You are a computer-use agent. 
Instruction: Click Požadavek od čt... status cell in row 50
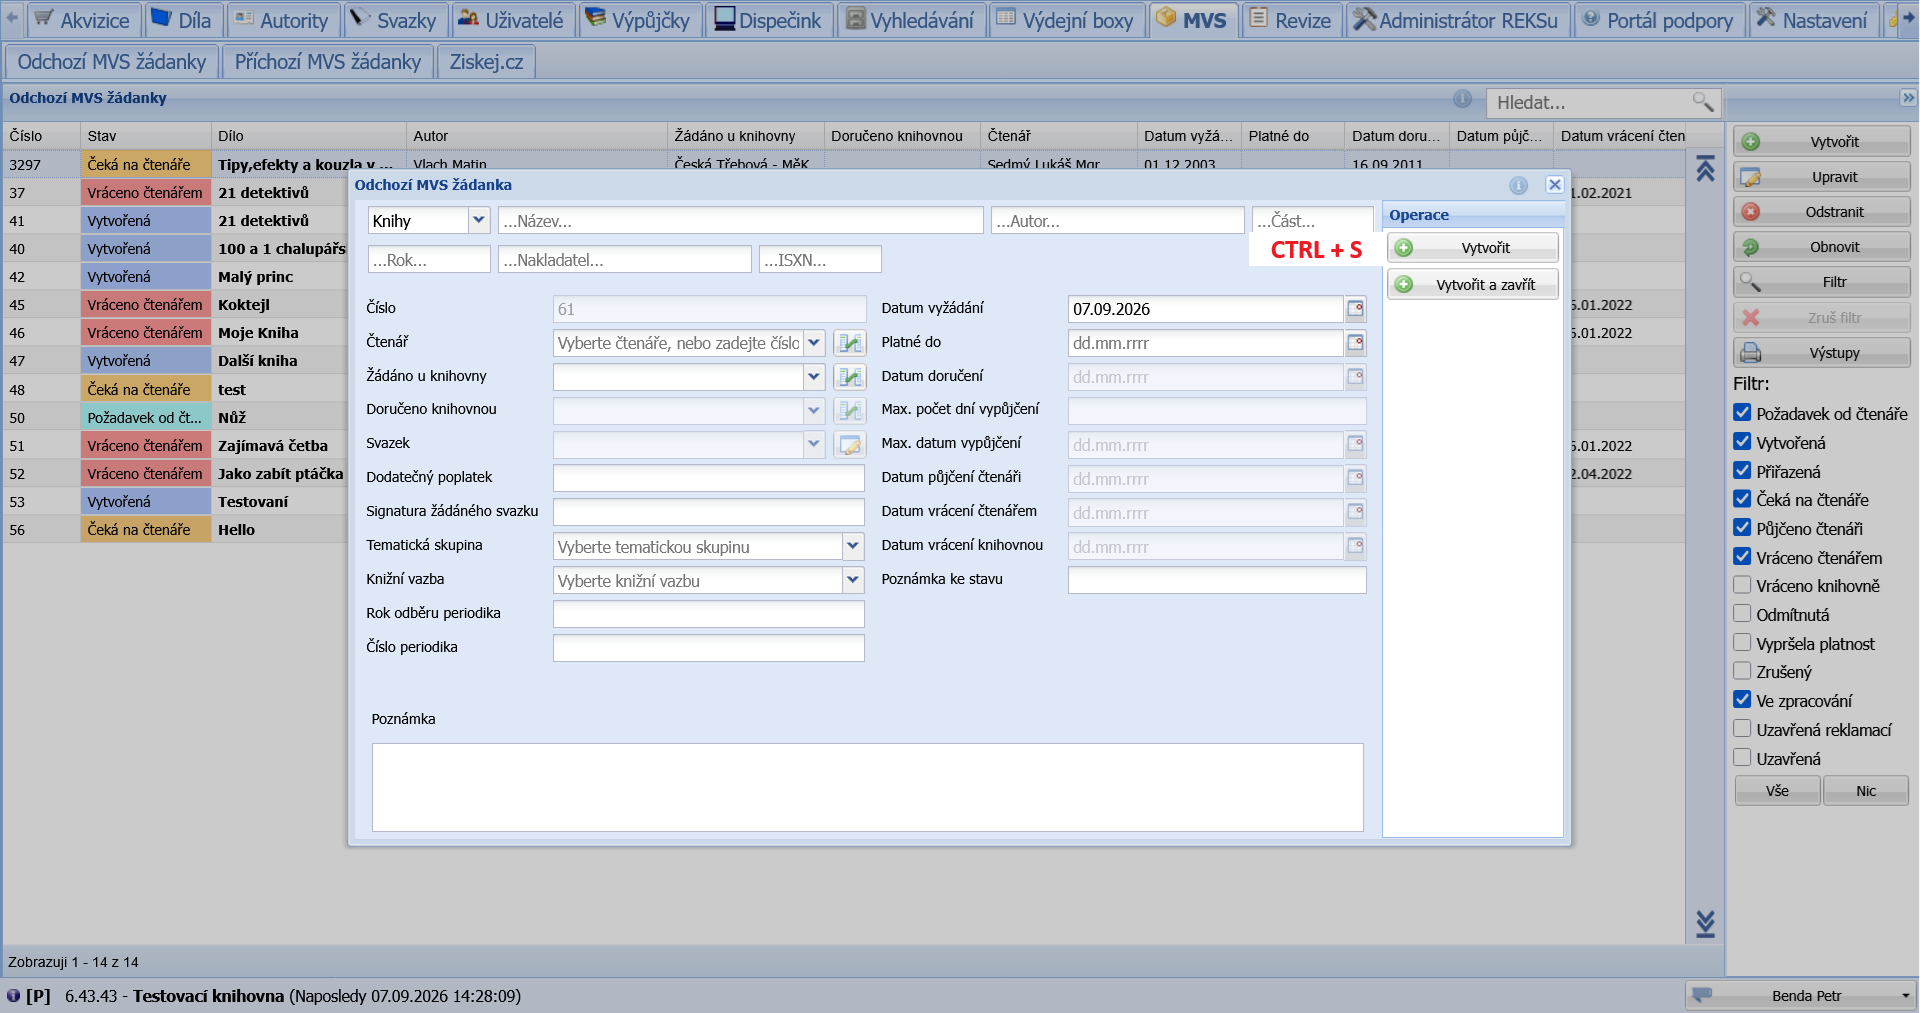[x=146, y=418]
